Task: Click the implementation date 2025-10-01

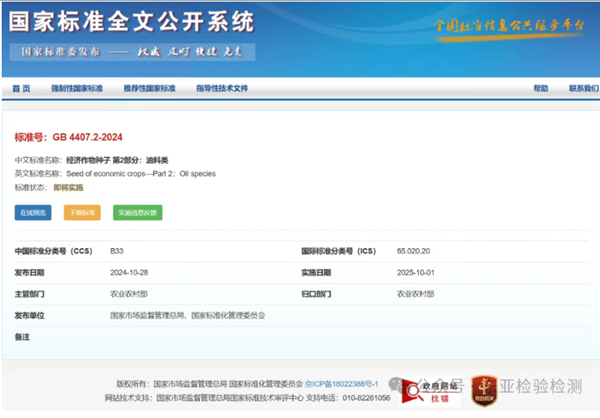Action: [416, 272]
